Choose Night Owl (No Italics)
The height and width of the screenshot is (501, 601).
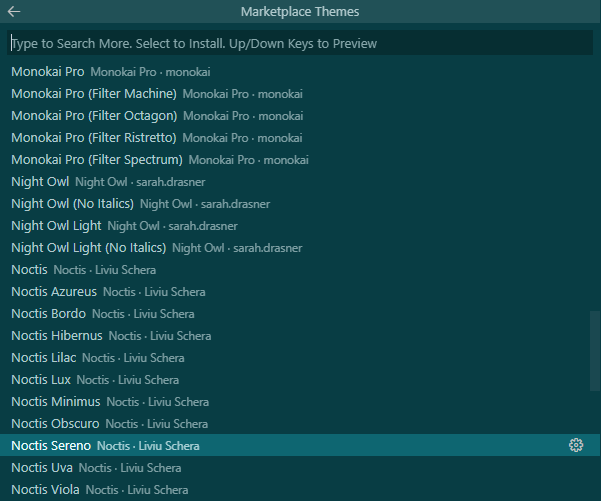pyautogui.click(x=72, y=204)
